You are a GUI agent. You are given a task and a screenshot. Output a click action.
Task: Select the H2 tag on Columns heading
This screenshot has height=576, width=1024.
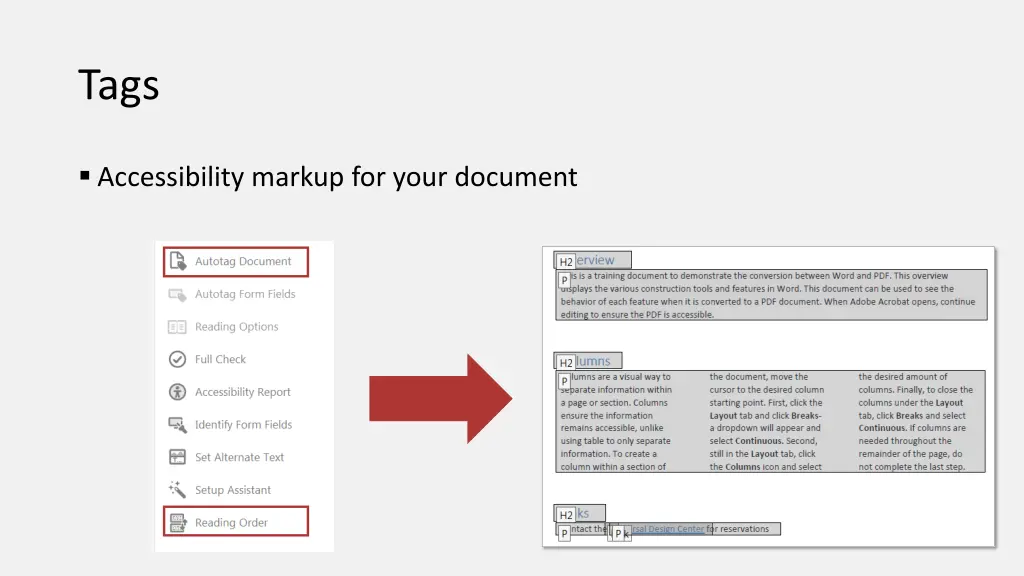pyautogui.click(x=566, y=363)
